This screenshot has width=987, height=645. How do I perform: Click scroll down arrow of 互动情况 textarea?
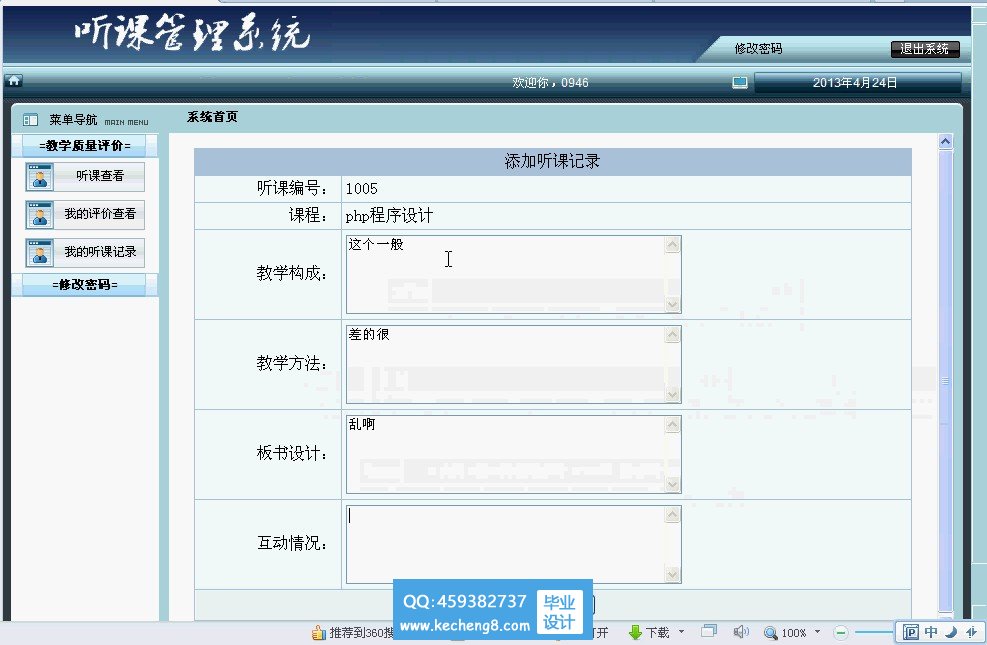672,575
